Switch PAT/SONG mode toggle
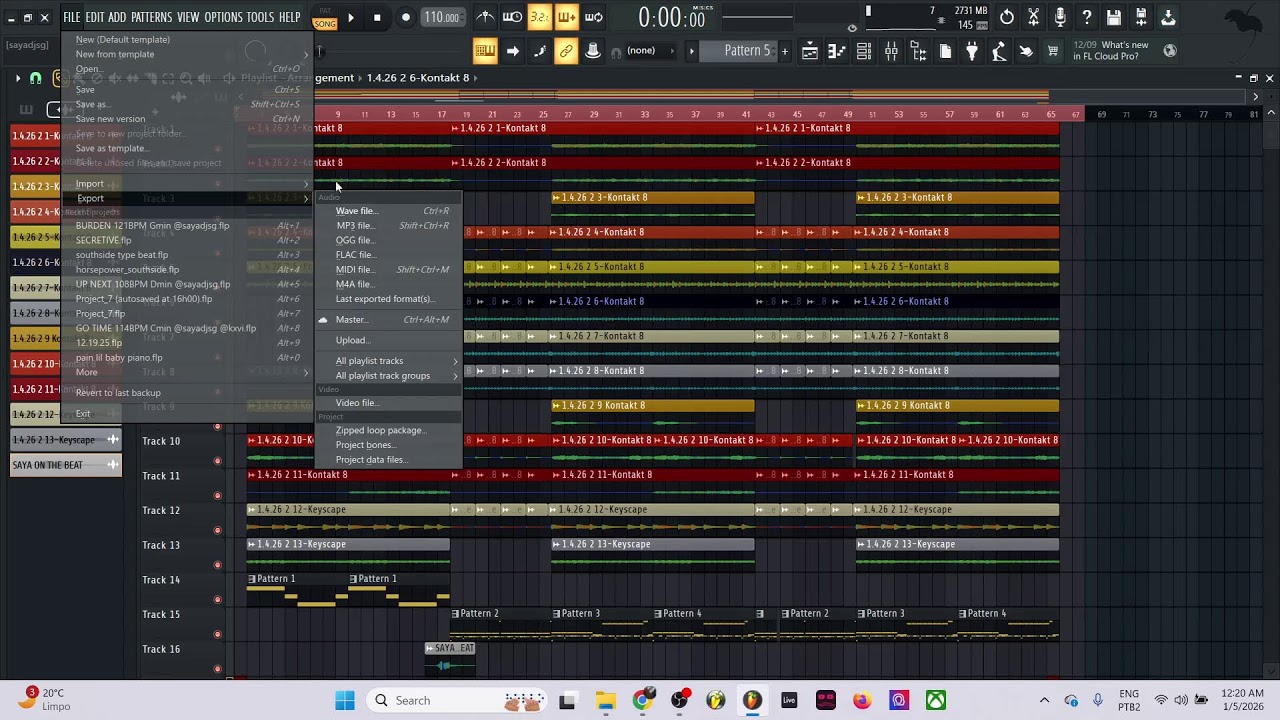The image size is (1280, 720). coord(325,17)
